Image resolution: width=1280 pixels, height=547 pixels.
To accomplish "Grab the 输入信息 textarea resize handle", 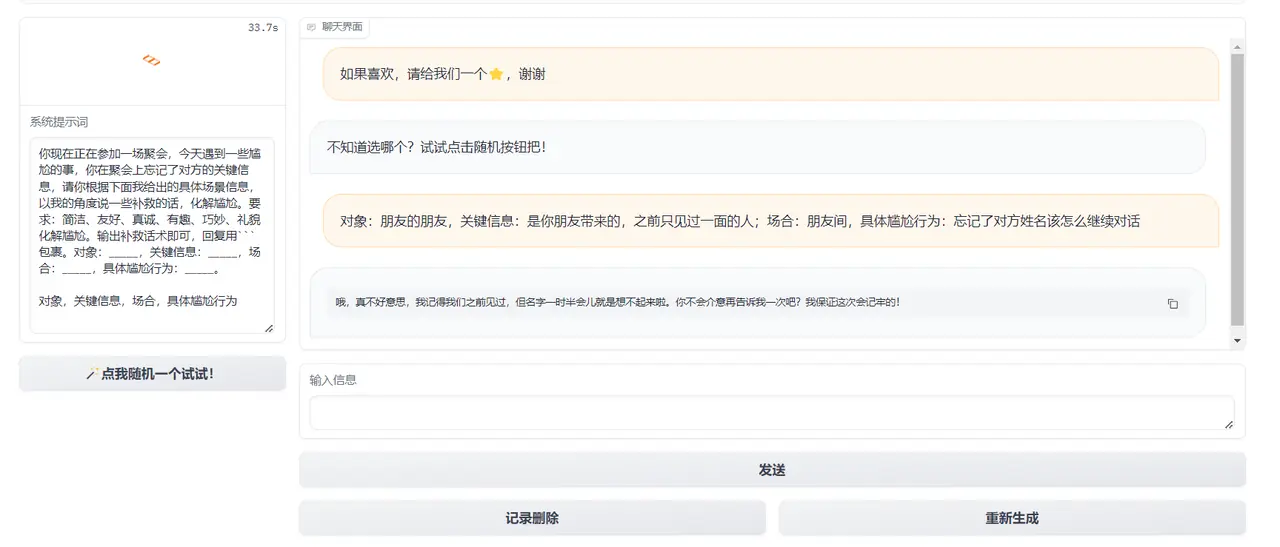I will [x=1228, y=424].
